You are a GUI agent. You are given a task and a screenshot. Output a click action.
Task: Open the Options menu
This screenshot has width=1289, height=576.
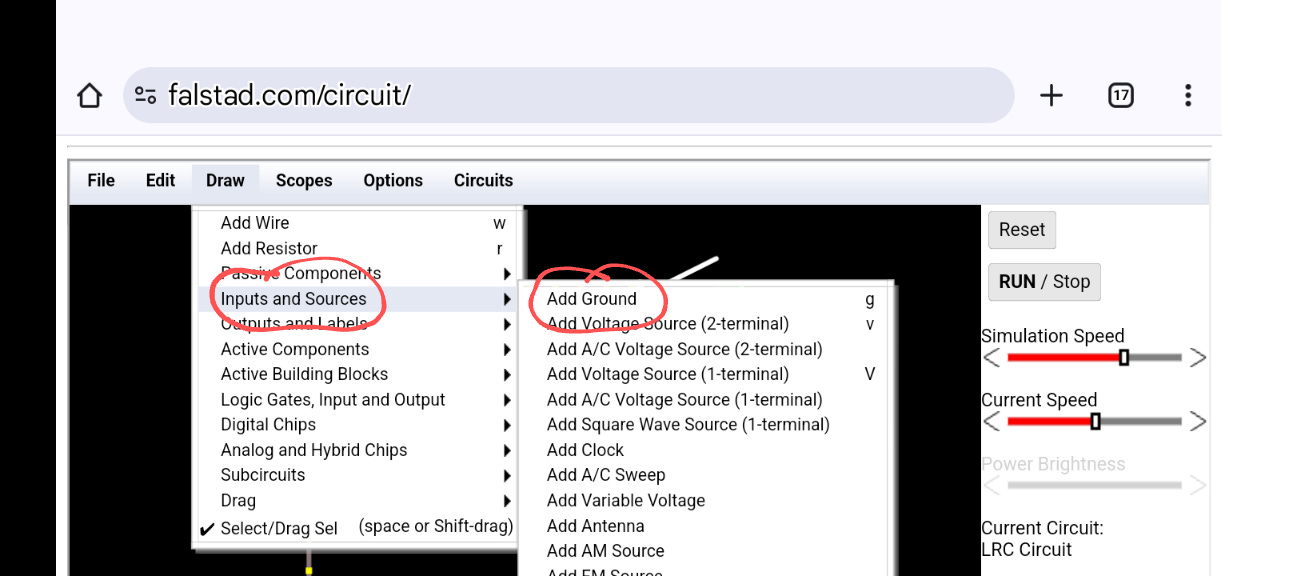[x=393, y=180]
